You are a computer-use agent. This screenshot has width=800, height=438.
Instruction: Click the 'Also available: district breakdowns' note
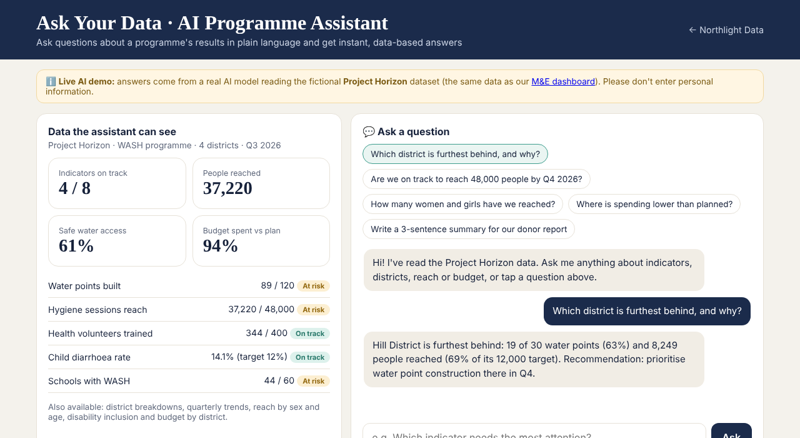click(184, 412)
